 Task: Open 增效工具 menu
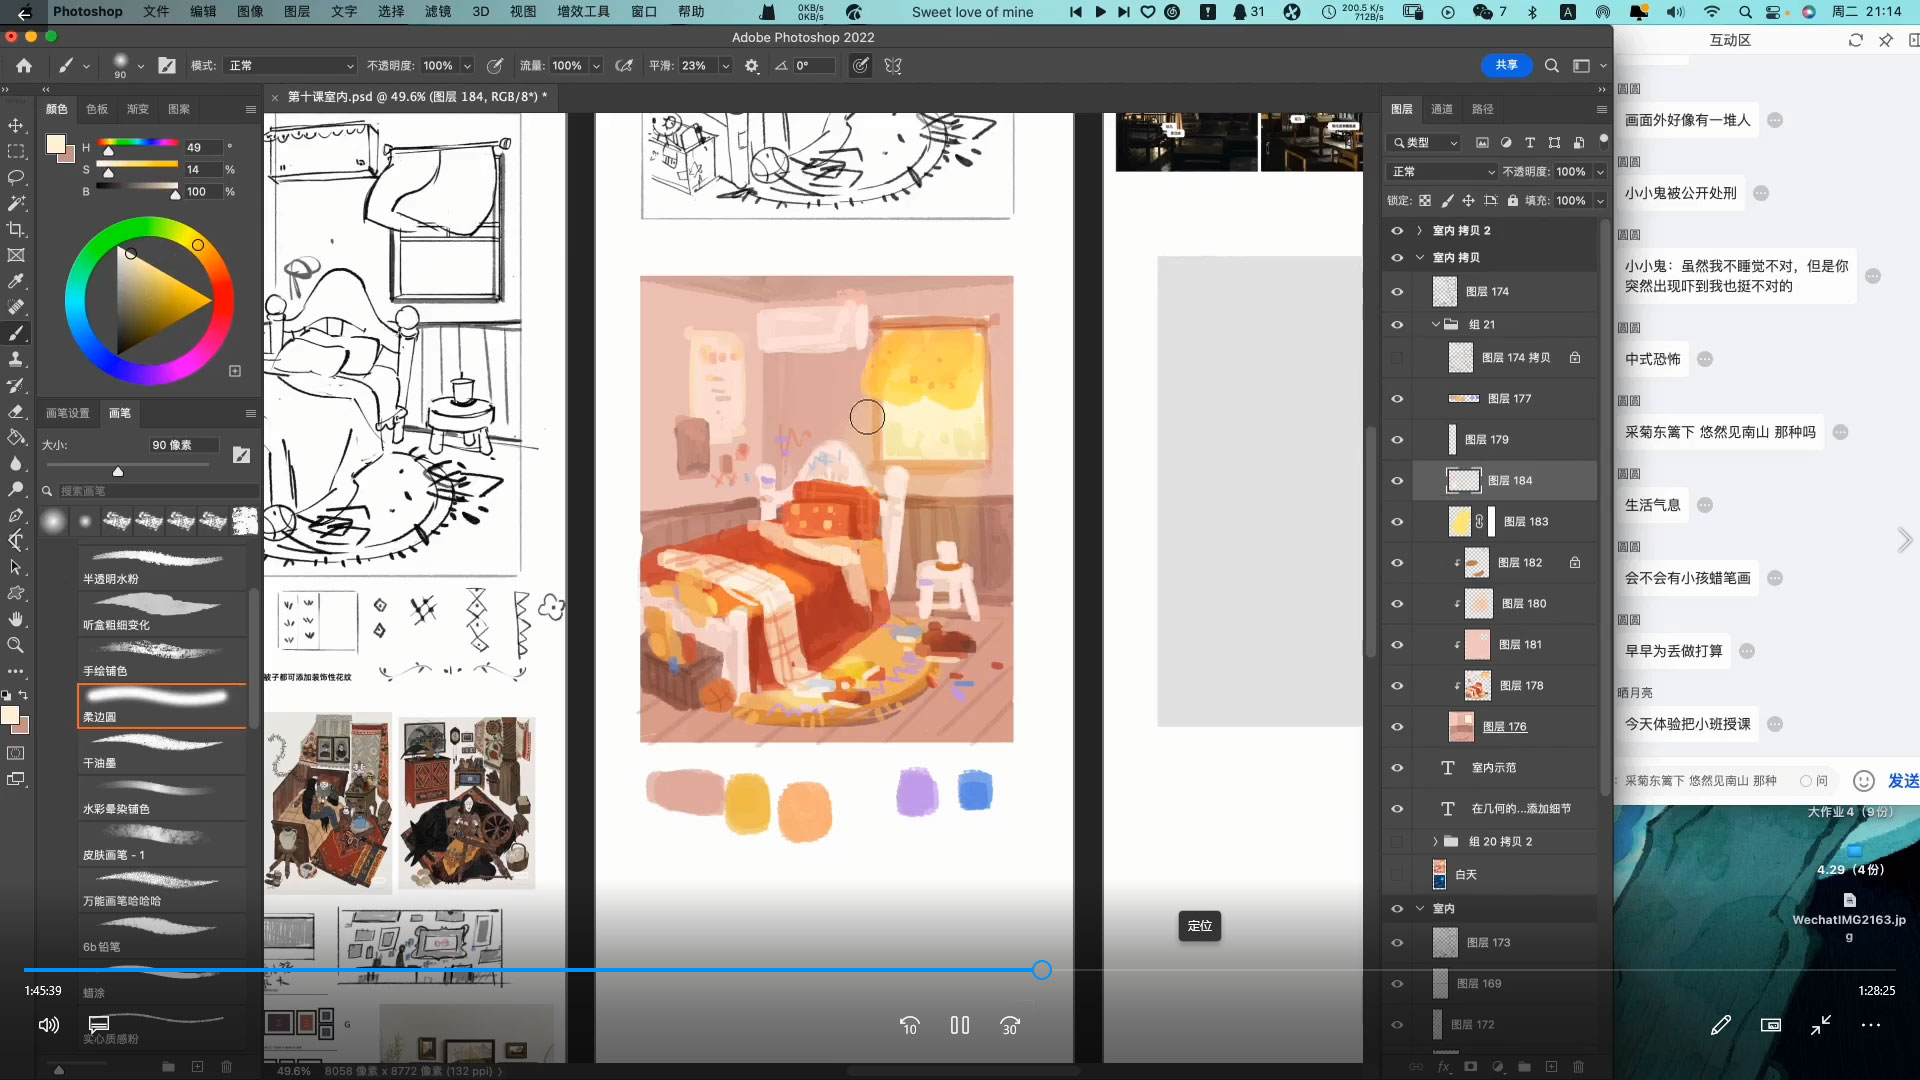pos(583,12)
